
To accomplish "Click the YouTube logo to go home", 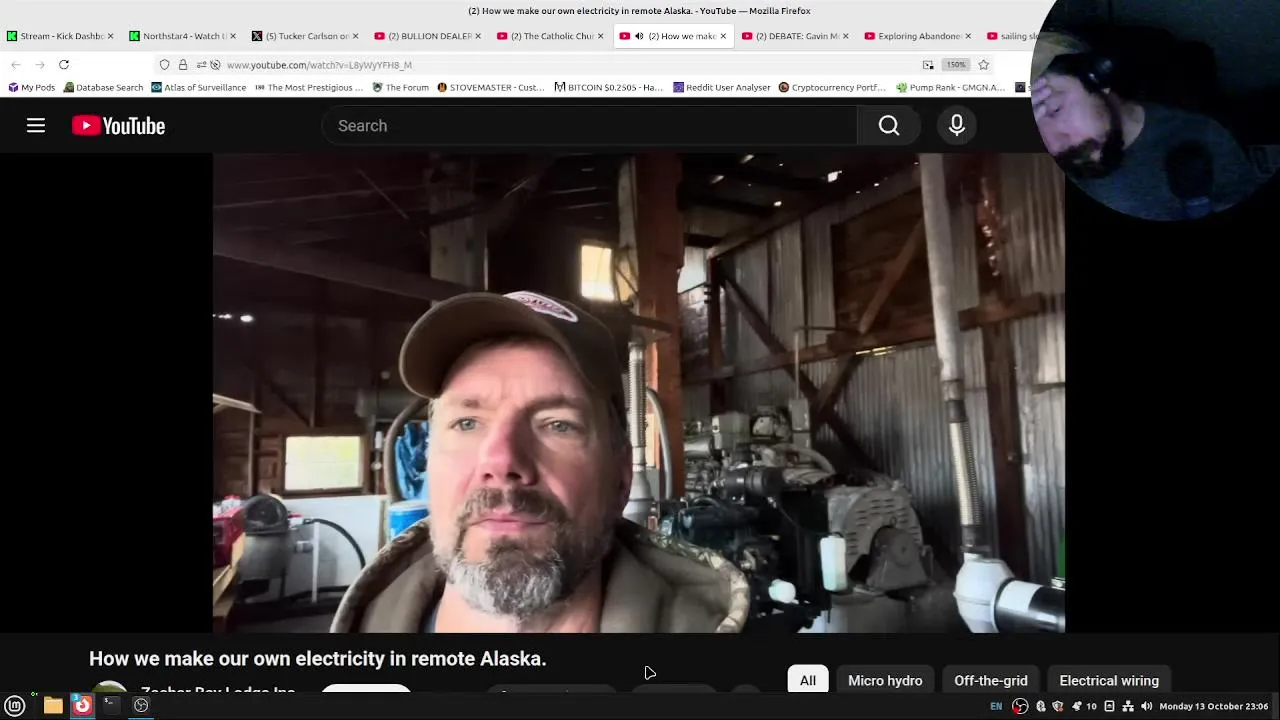I will [x=118, y=126].
